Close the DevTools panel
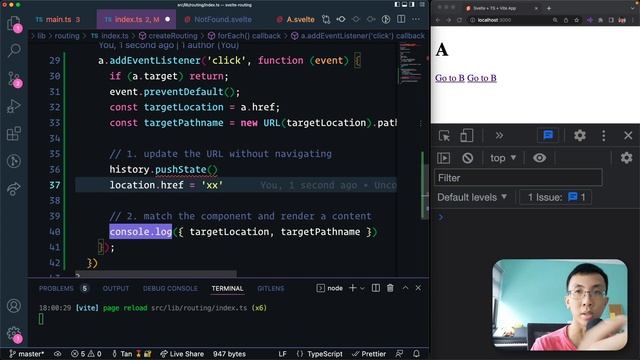The image size is (640, 360). point(628,136)
